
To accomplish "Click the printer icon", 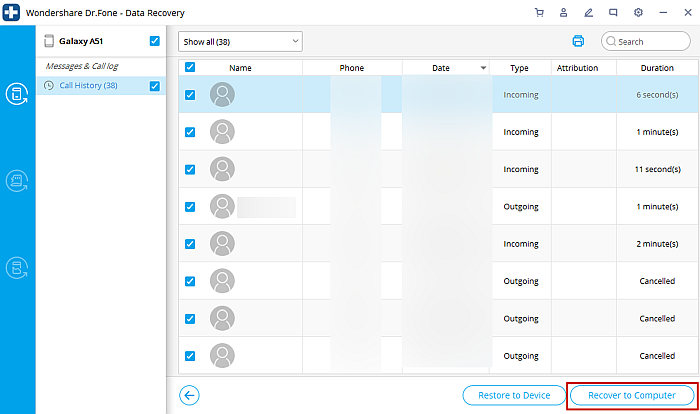I will click(x=578, y=41).
